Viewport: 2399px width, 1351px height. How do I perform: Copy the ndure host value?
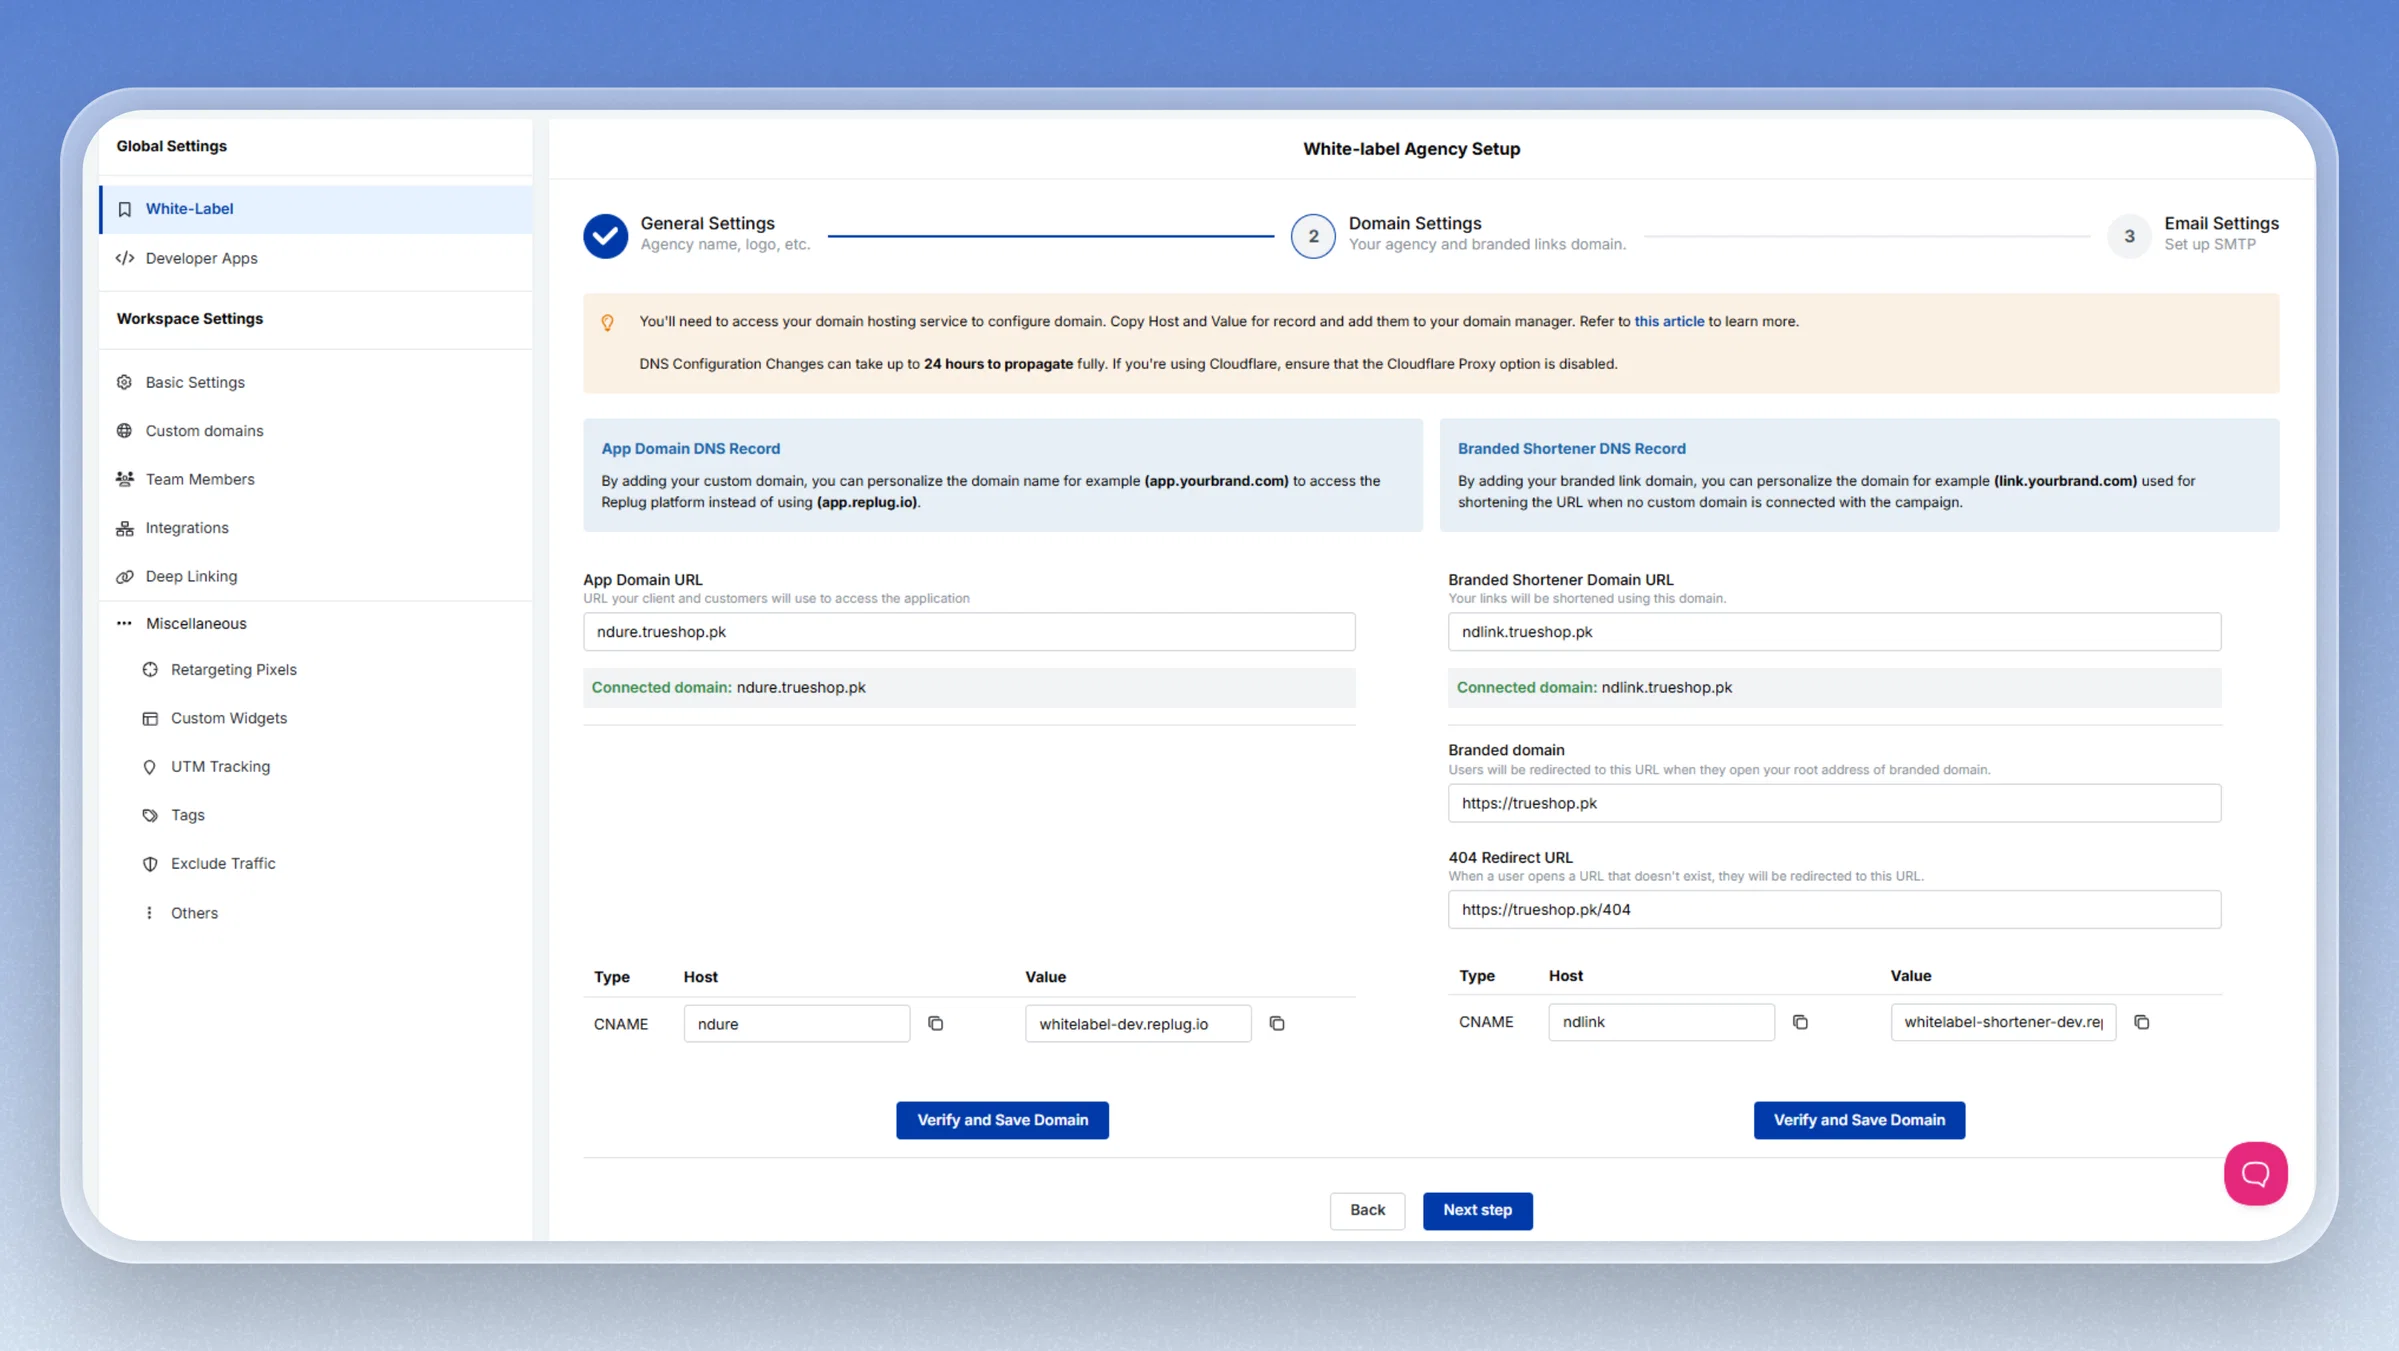935,1023
